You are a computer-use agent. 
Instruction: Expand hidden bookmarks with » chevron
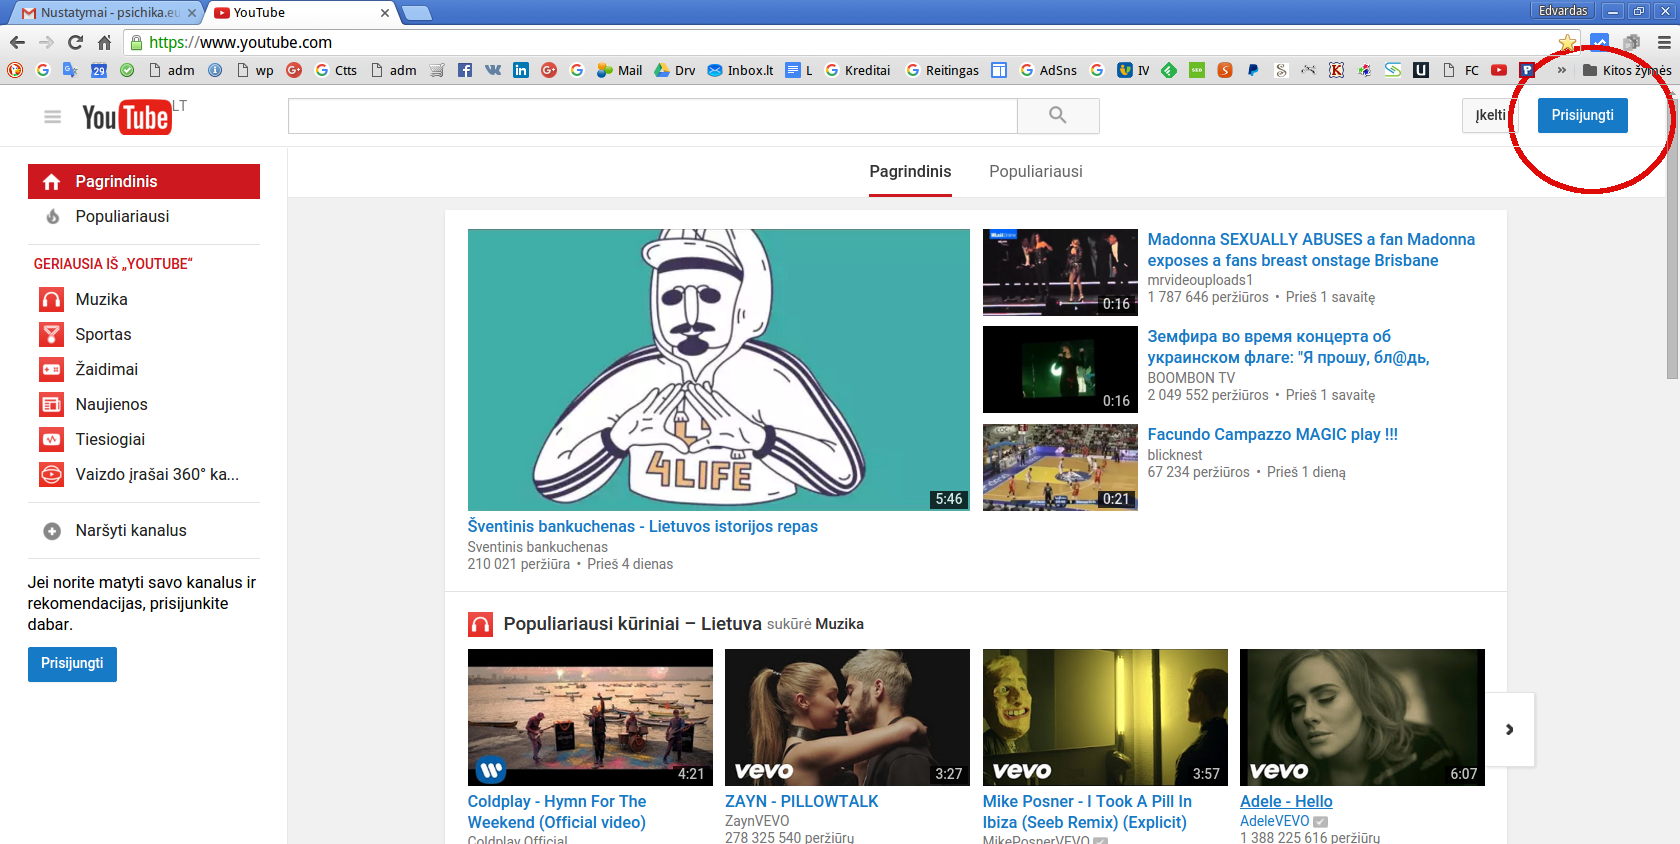coord(1561,70)
